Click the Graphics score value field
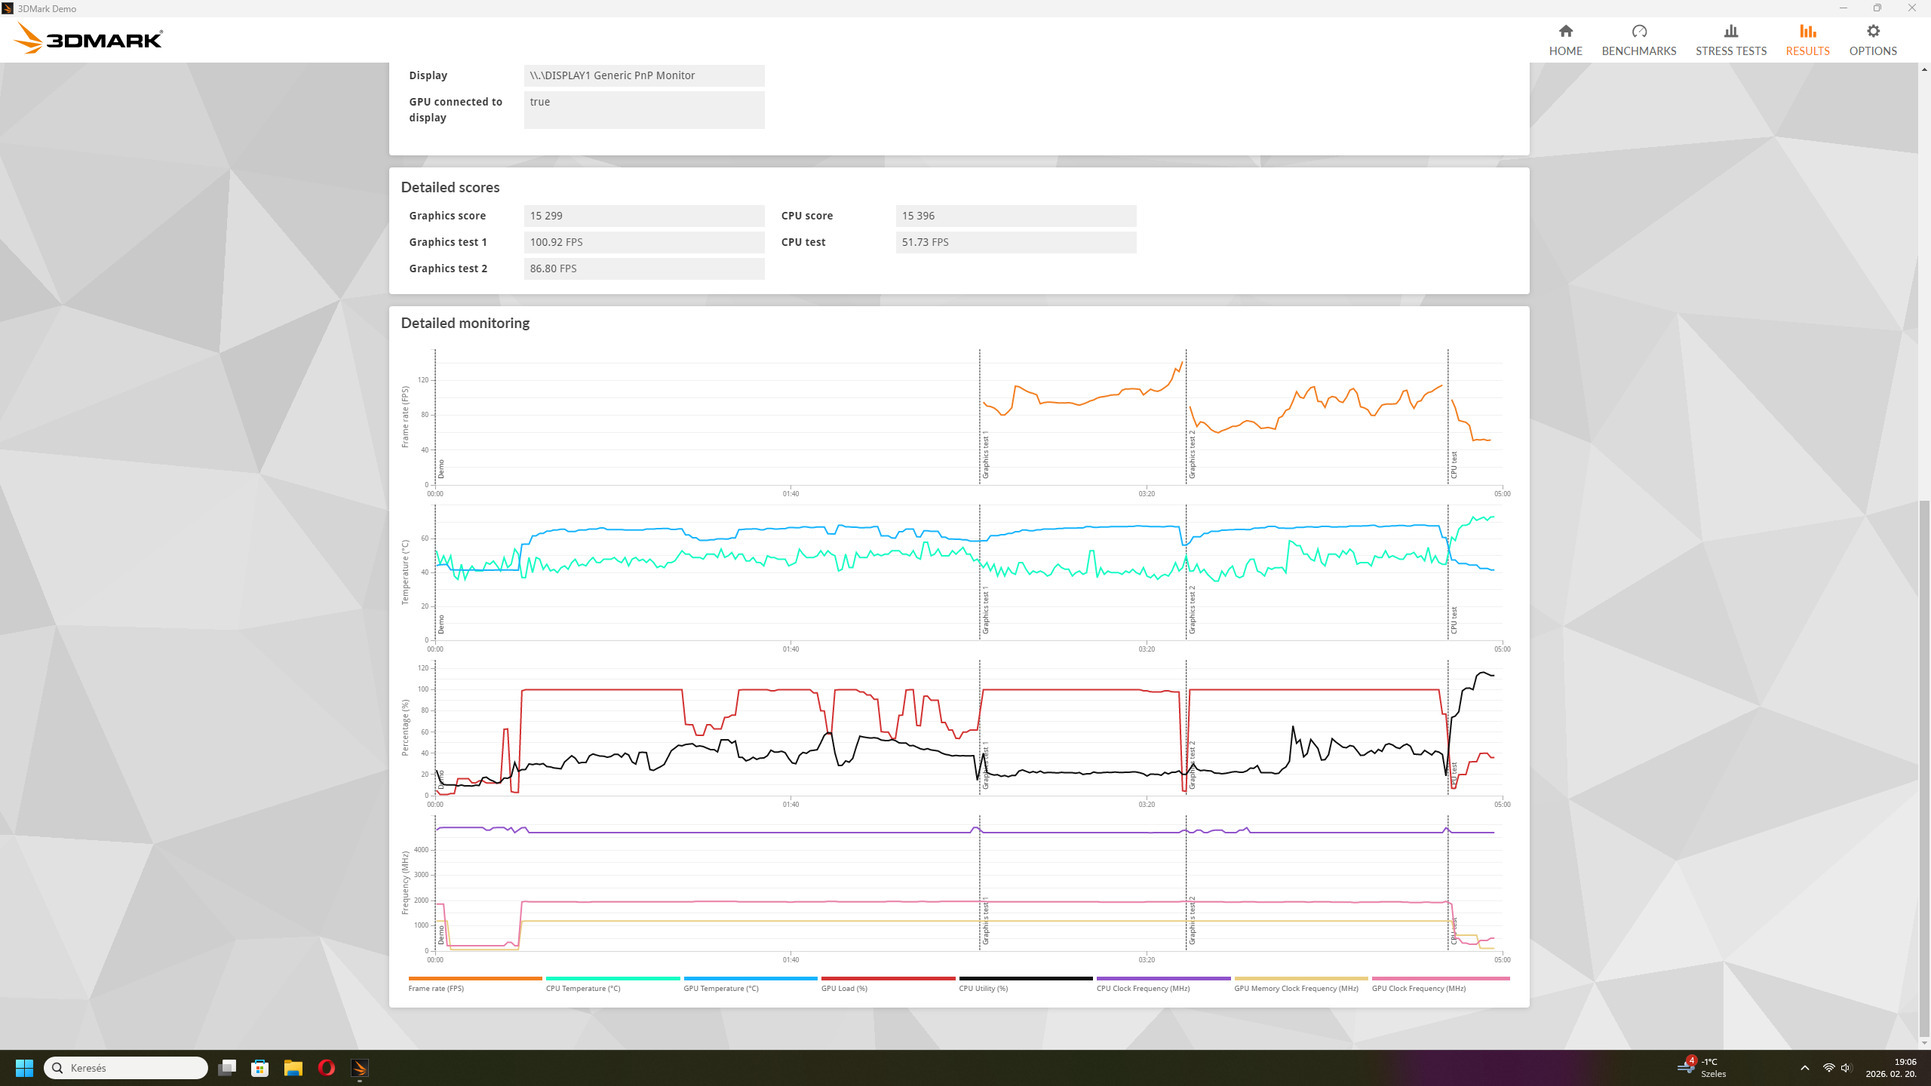The image size is (1931, 1086). pos(643,216)
